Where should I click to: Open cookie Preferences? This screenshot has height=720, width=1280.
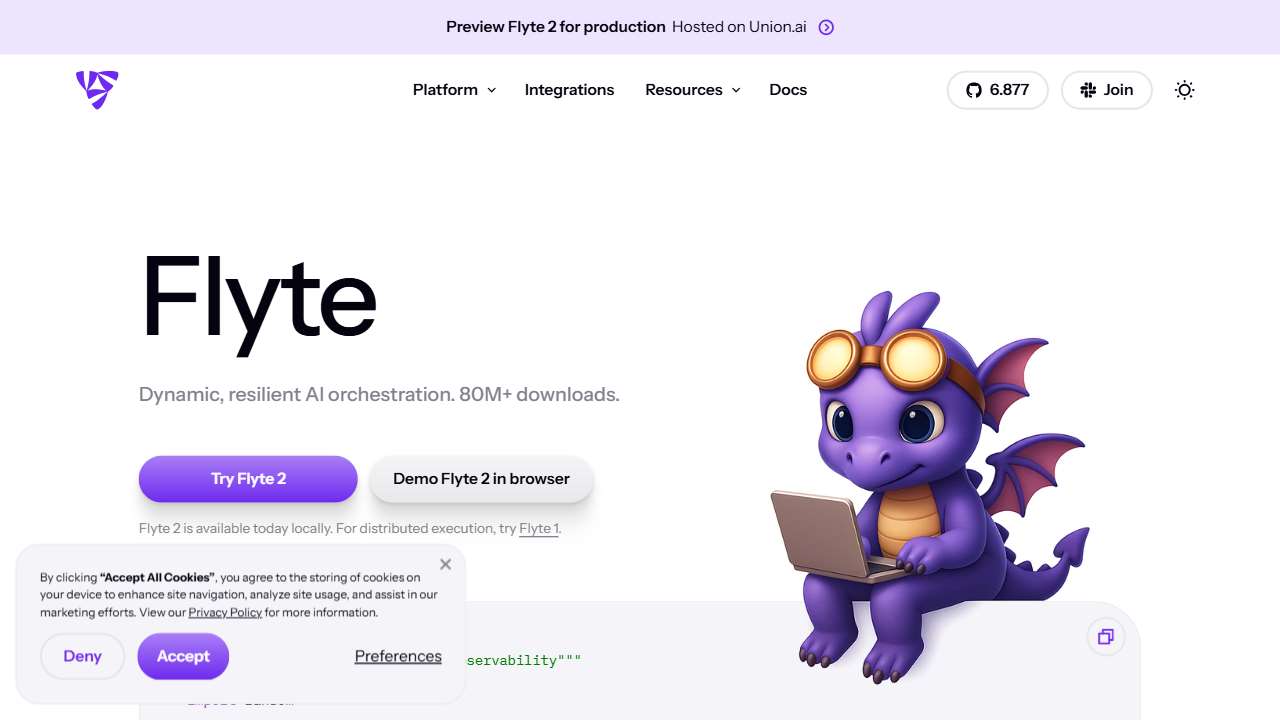click(398, 656)
